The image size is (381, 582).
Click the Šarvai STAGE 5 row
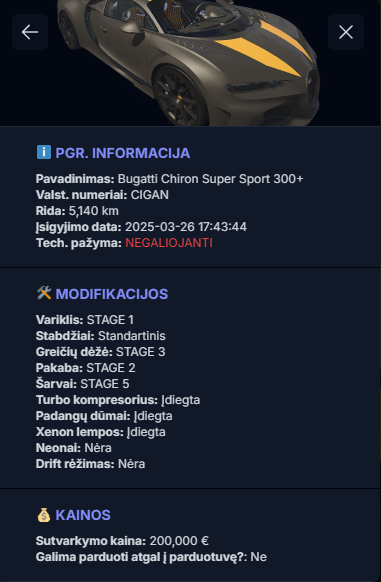coord(82,383)
